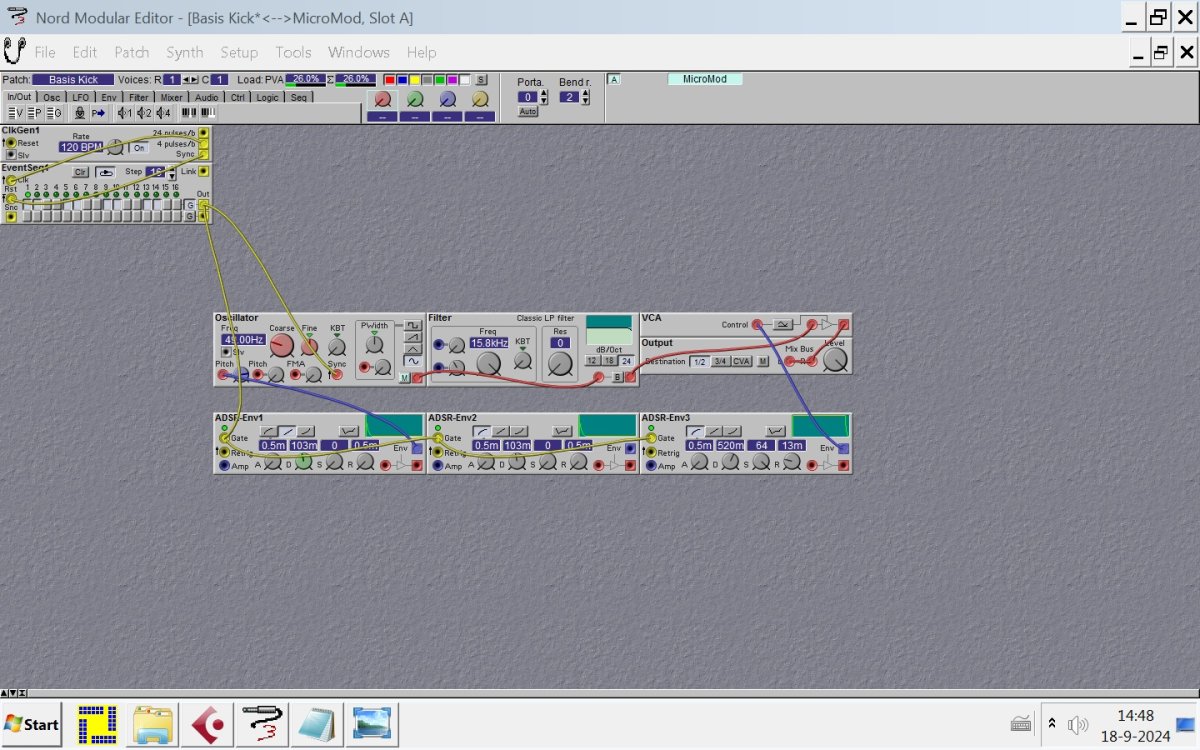Click the invert envelope button on ADSR-Env3
Viewport: 1200px width, 750px height.
click(776, 431)
